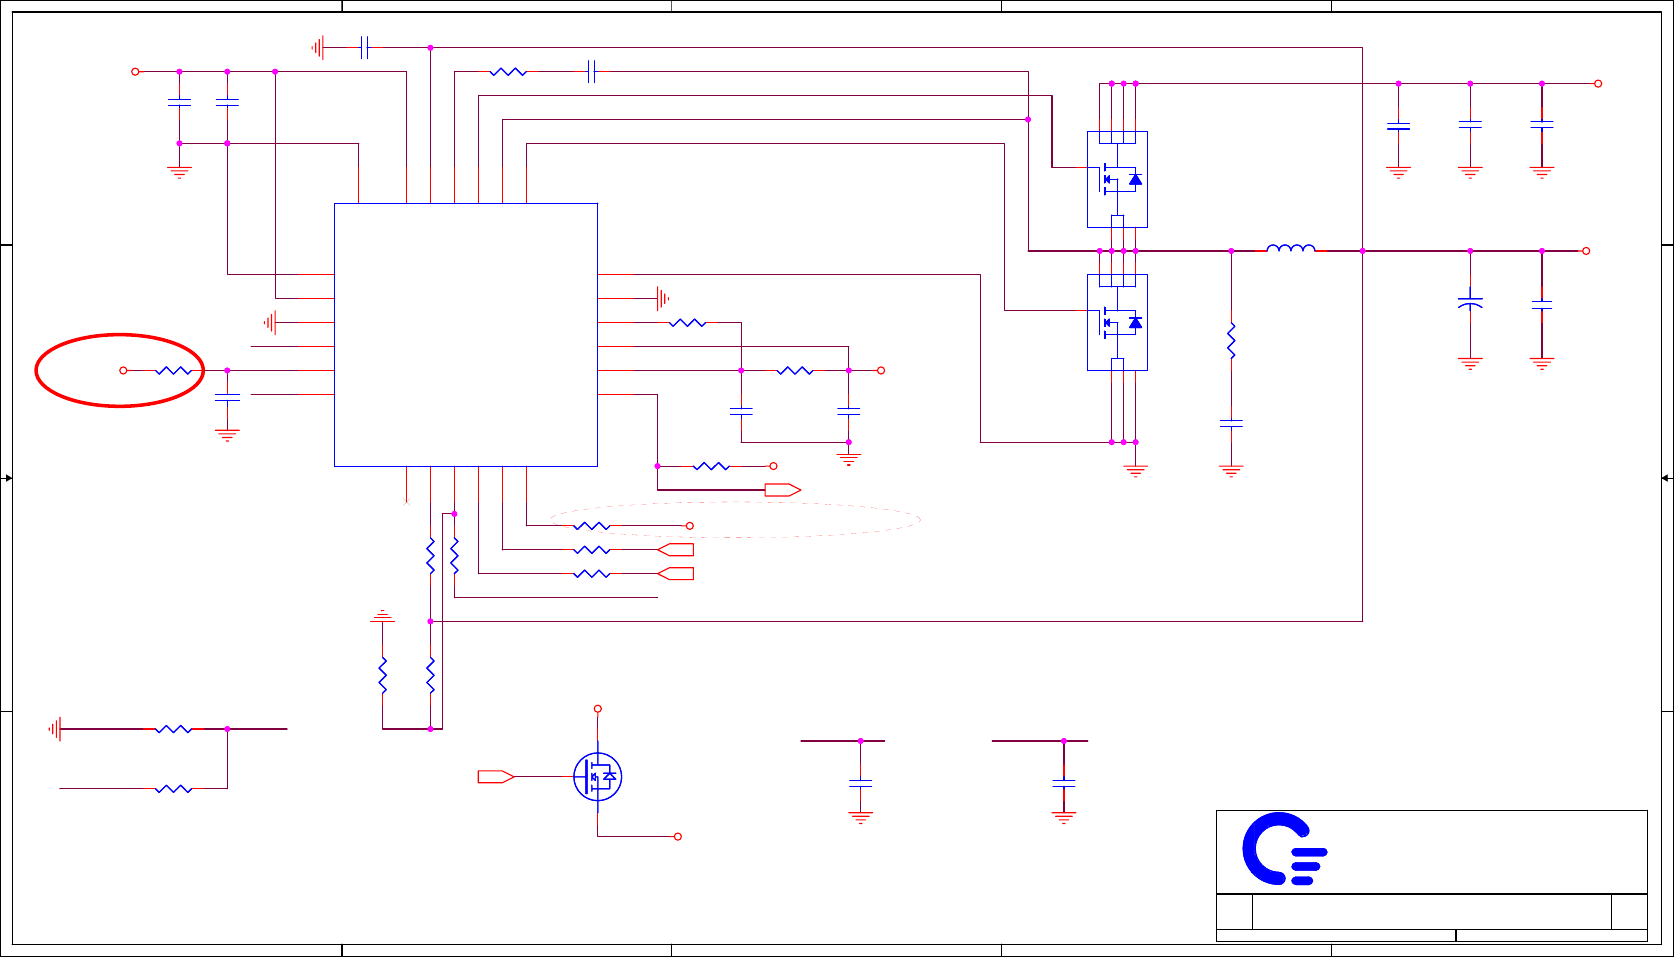This screenshot has height=957, width=1675.
Task: Click the blue logo in the title block
Action: point(1285,849)
